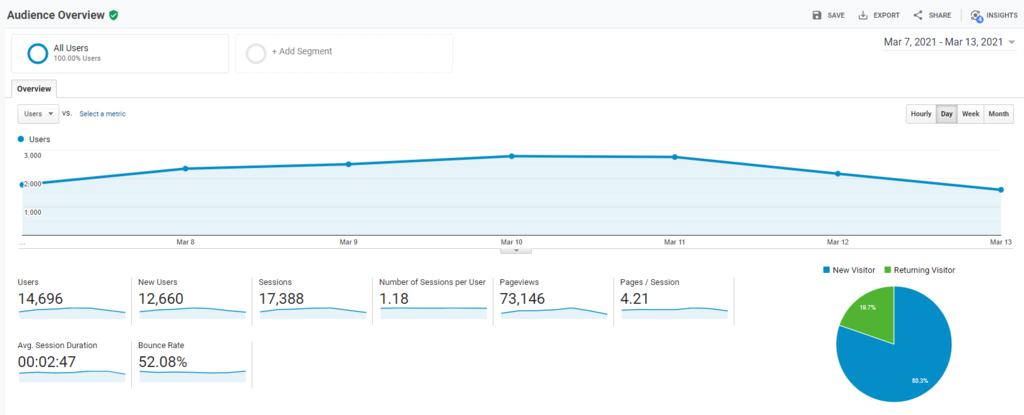This screenshot has height=415, width=1024.
Task: Click the green verified shield icon
Action: coord(114,15)
